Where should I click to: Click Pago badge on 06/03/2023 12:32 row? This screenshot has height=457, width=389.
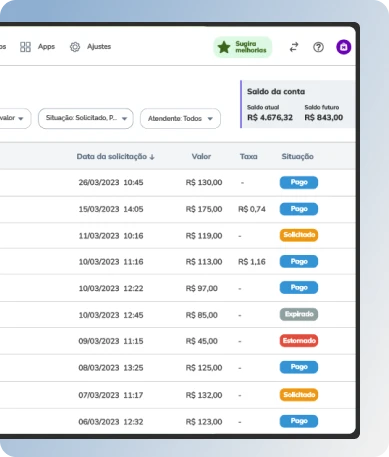[299, 421]
